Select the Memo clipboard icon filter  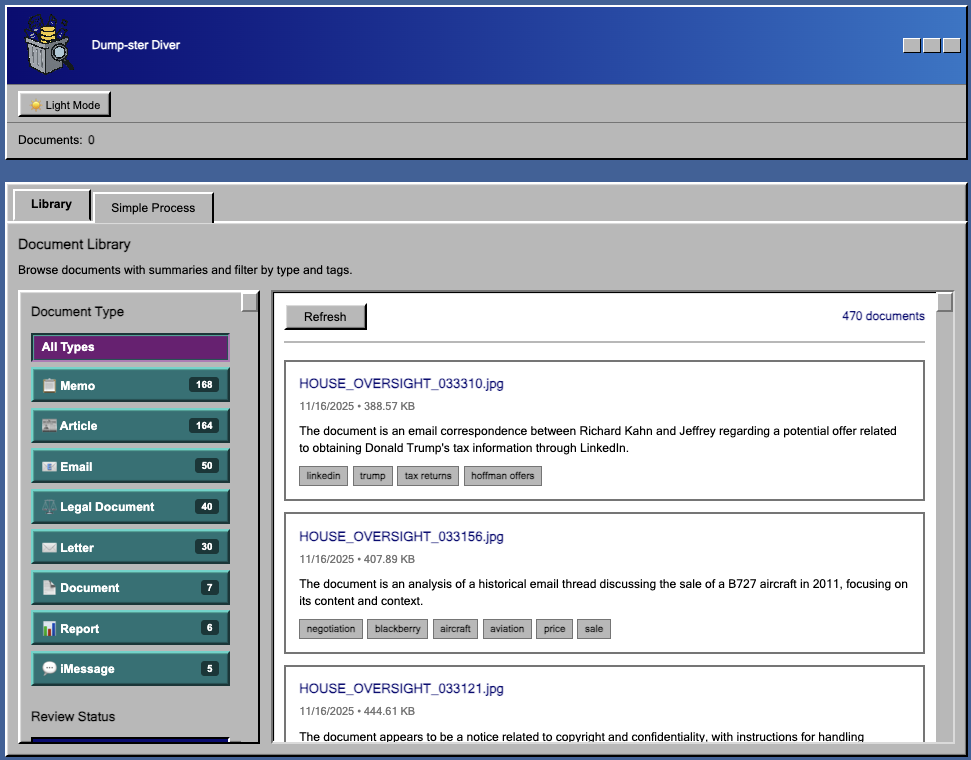pos(49,386)
